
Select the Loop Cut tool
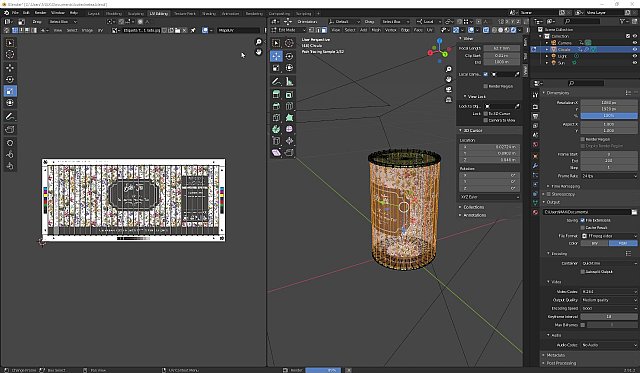(x=289, y=106)
